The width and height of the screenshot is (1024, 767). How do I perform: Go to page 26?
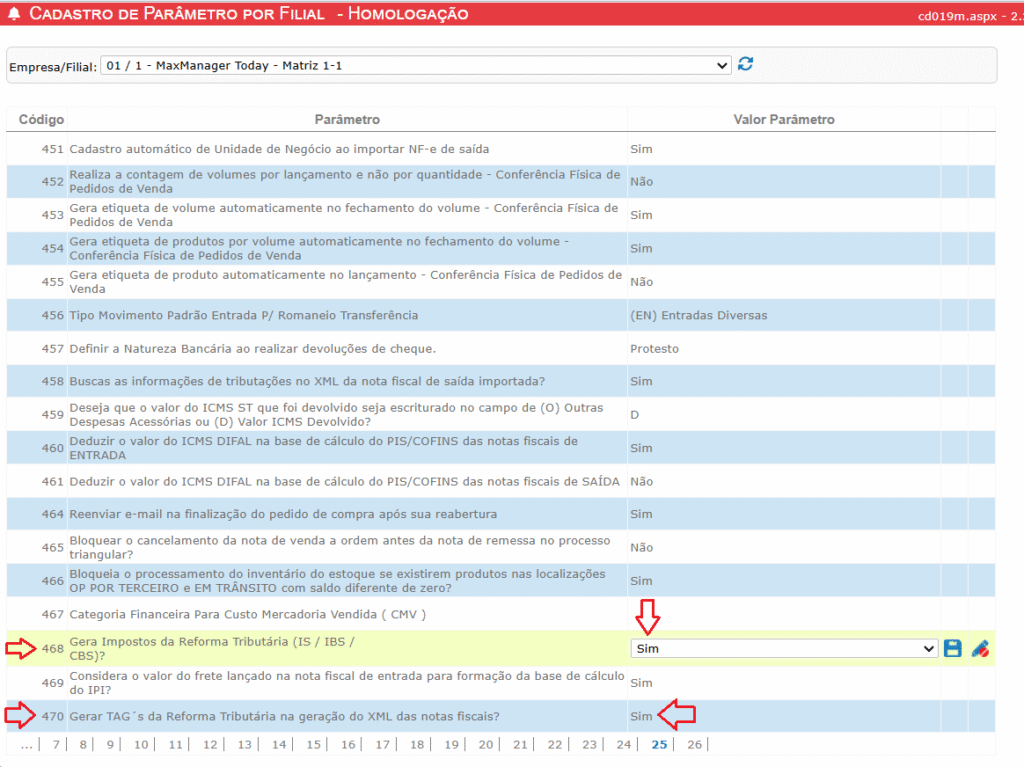coord(694,744)
